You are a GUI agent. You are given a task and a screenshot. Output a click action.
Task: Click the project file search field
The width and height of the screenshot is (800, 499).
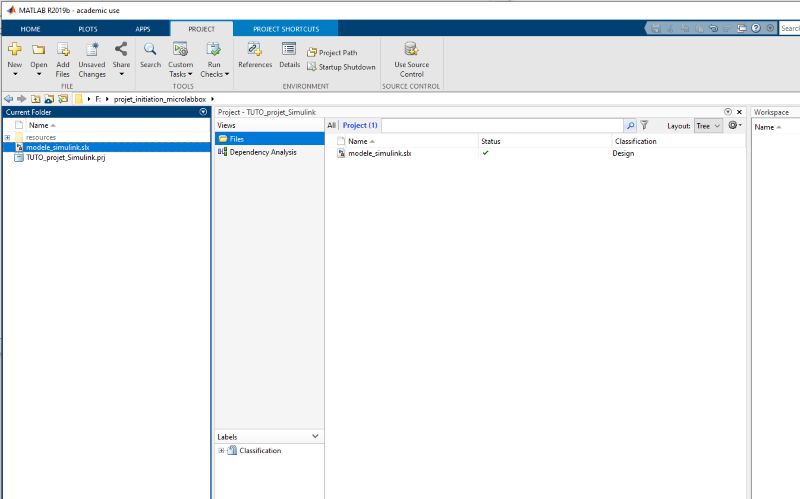pos(501,126)
